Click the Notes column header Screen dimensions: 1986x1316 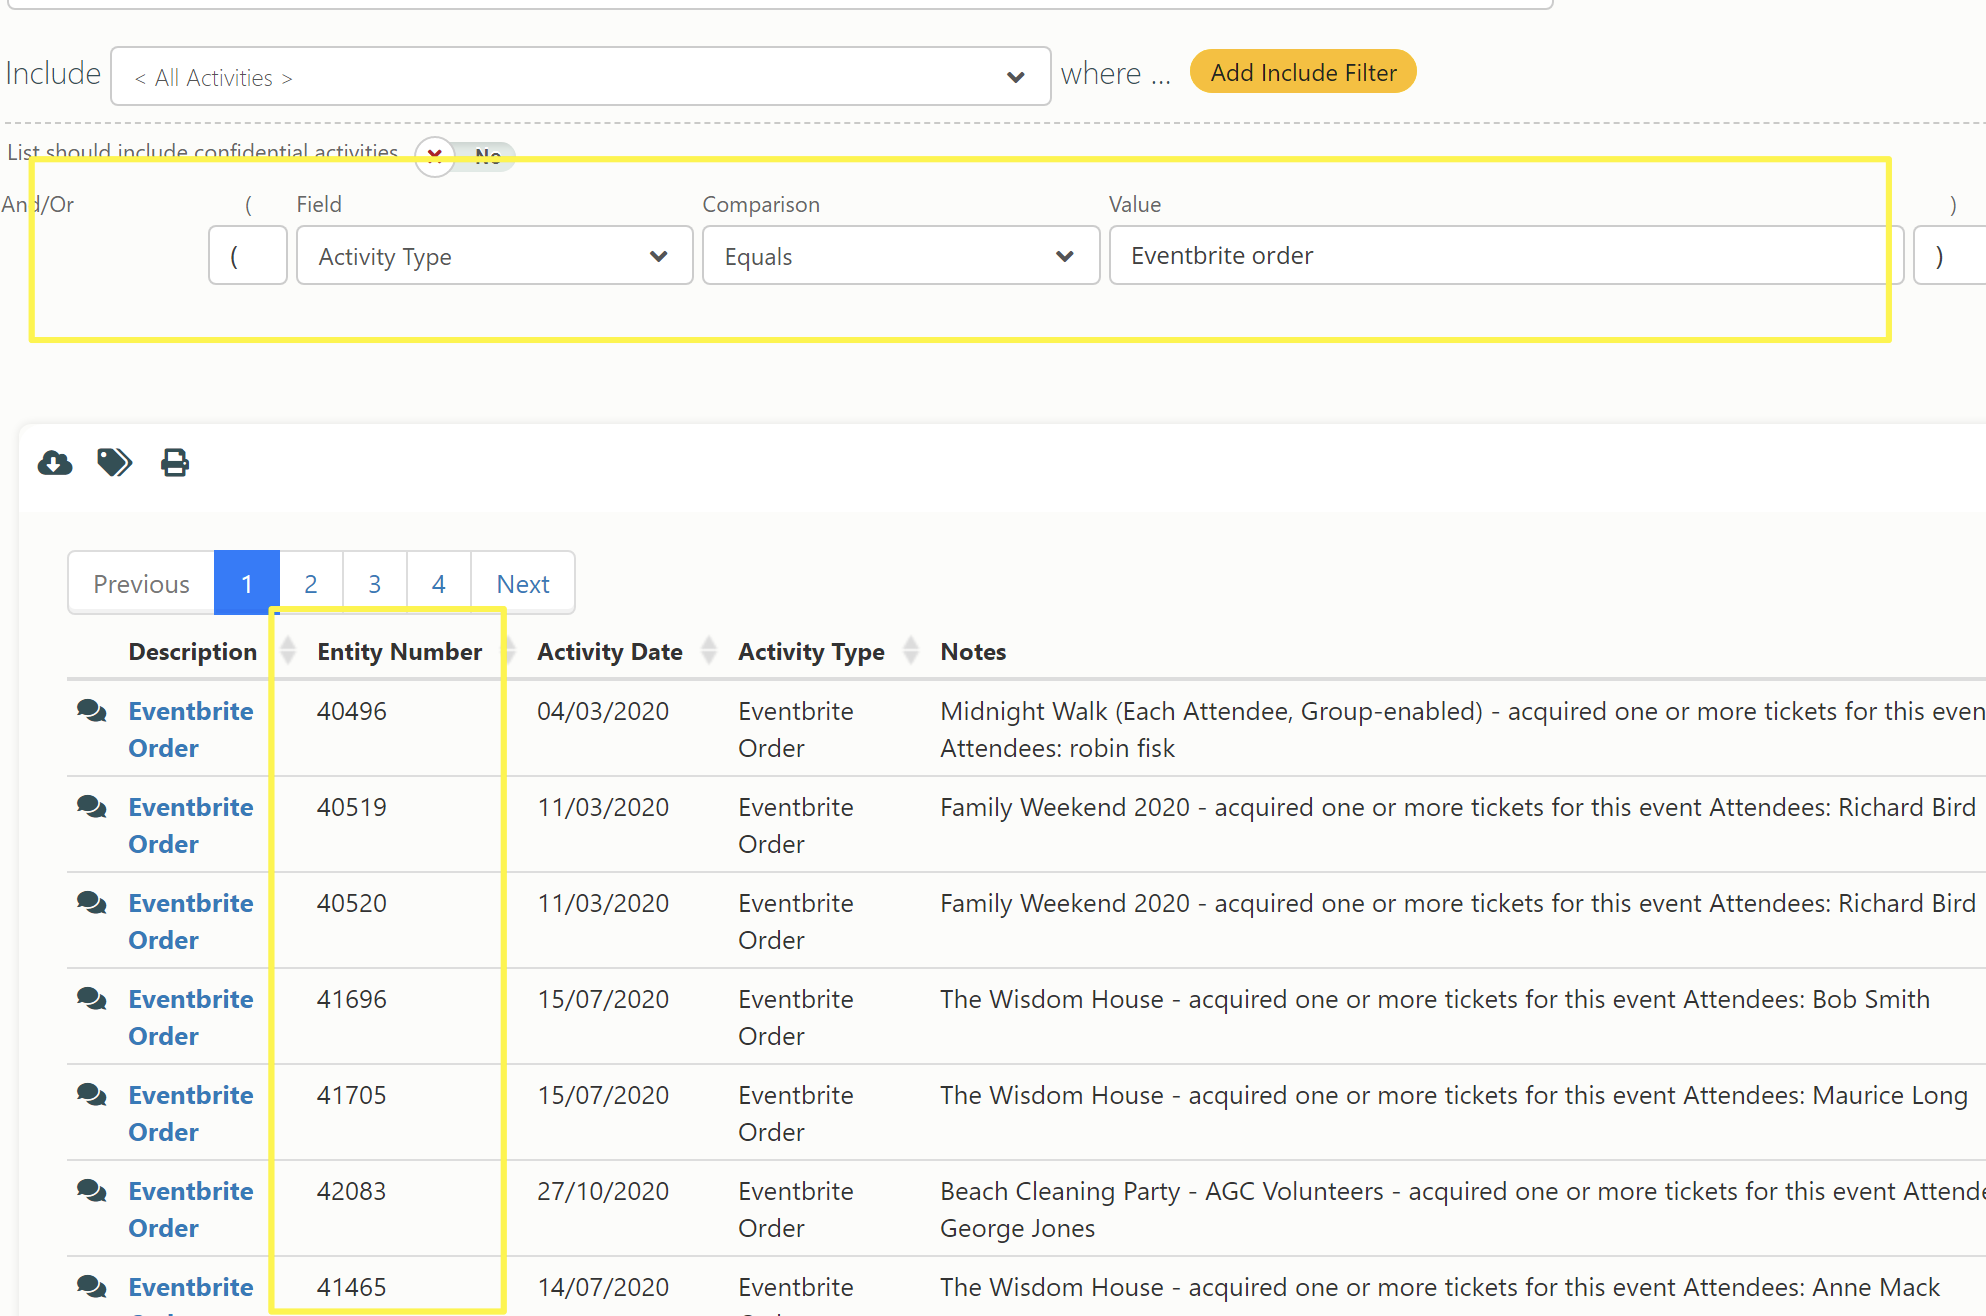pos(973,651)
